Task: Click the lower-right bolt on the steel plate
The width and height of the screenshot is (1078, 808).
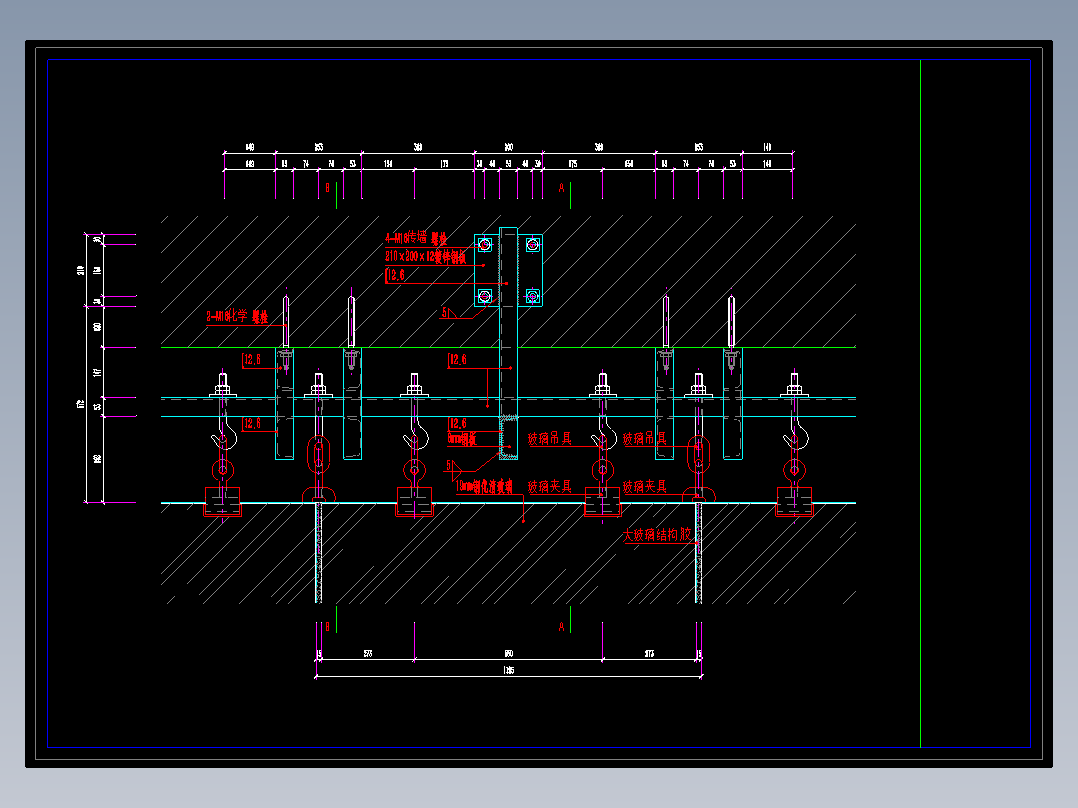Action: (532, 296)
